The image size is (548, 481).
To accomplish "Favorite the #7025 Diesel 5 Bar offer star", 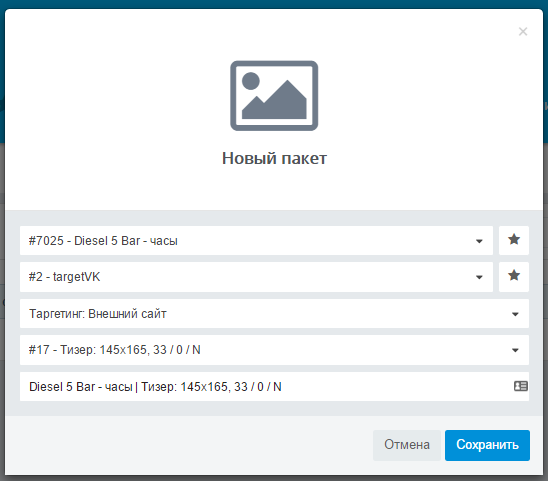I will click(514, 240).
